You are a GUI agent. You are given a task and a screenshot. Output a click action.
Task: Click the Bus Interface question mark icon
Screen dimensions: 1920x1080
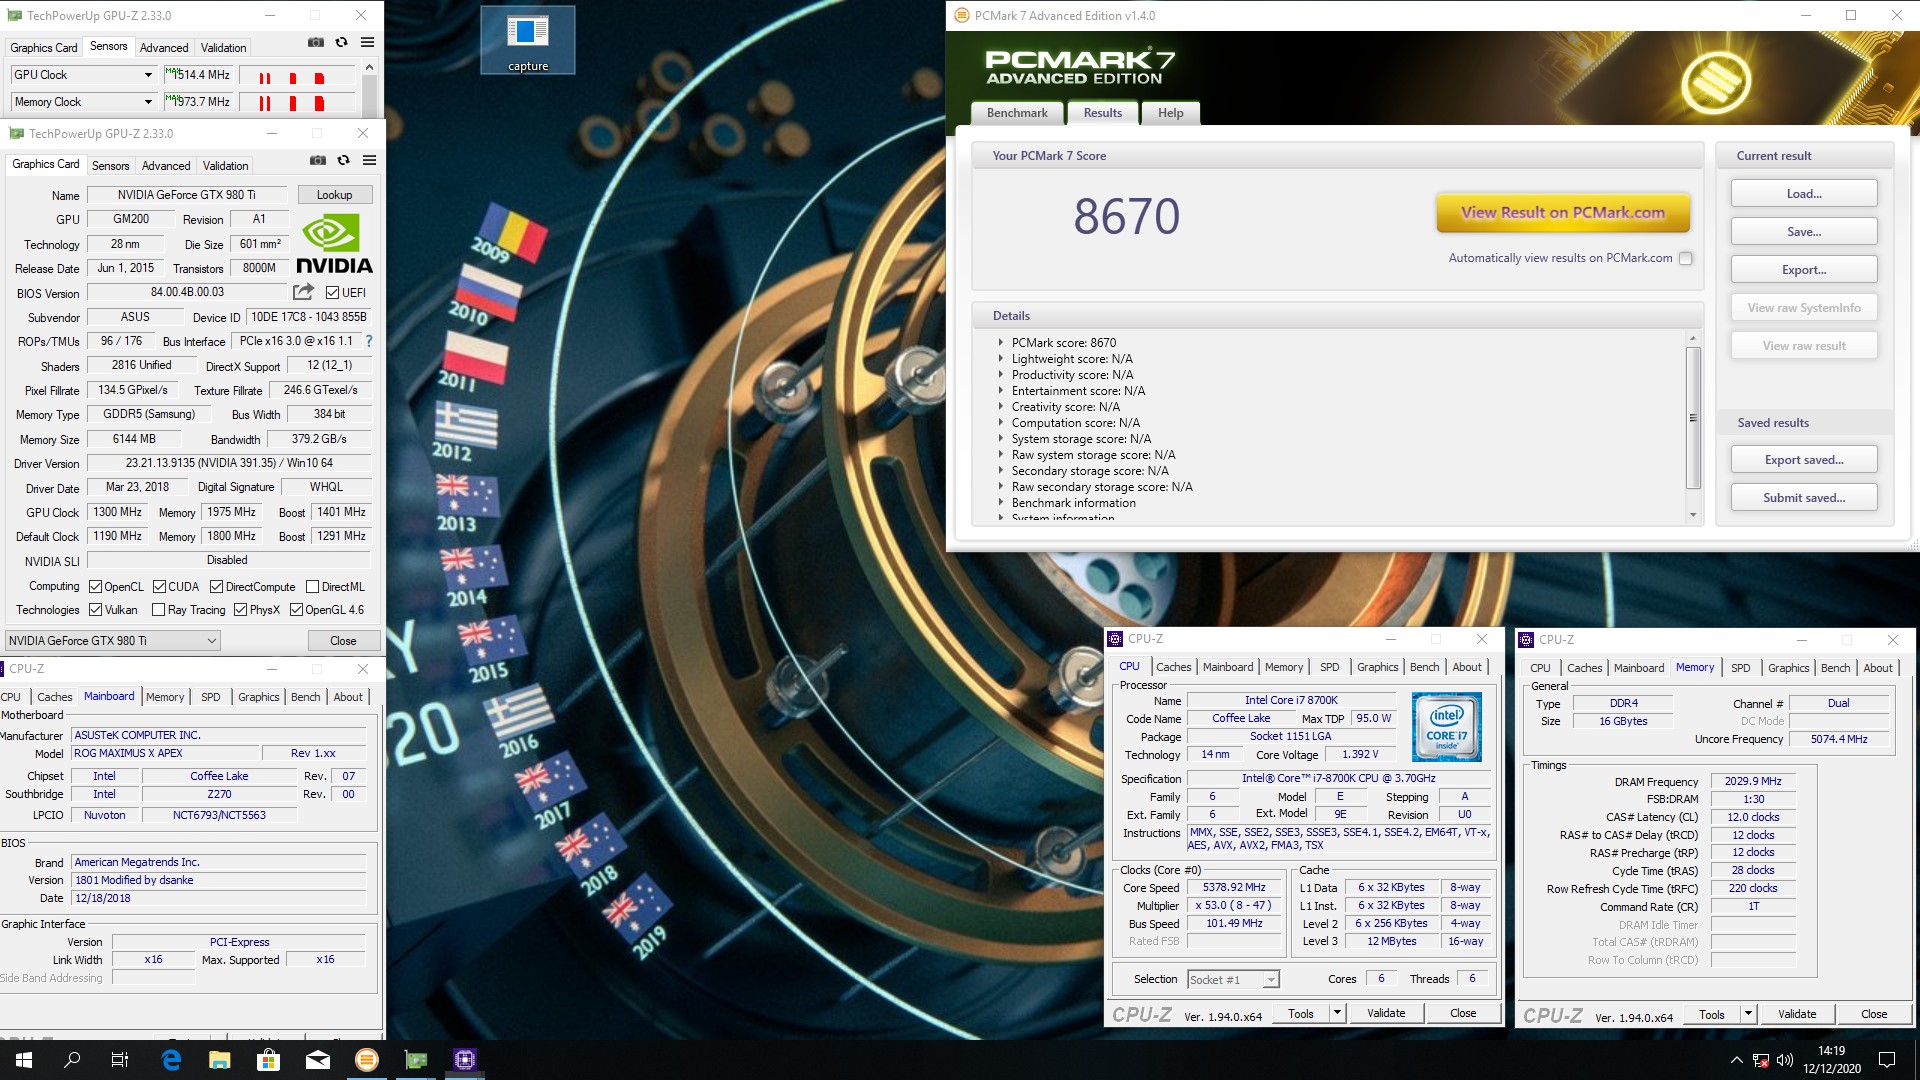click(x=368, y=341)
